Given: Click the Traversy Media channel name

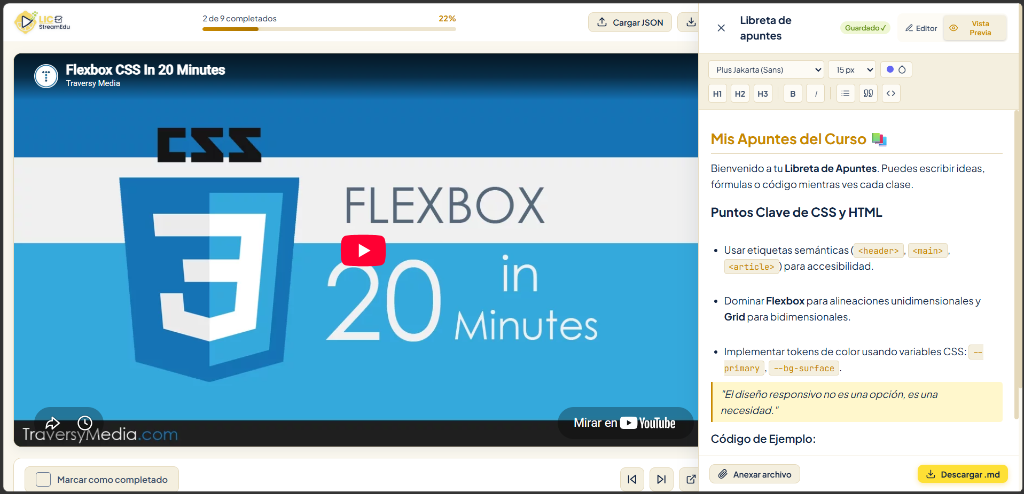Looking at the screenshot, I should click(x=93, y=84).
